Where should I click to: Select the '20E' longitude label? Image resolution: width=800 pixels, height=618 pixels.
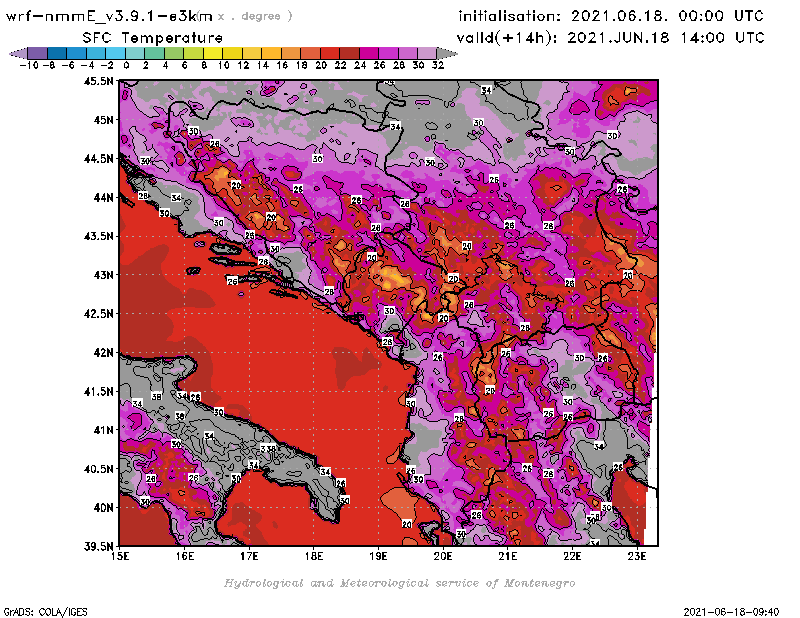pyautogui.click(x=443, y=556)
